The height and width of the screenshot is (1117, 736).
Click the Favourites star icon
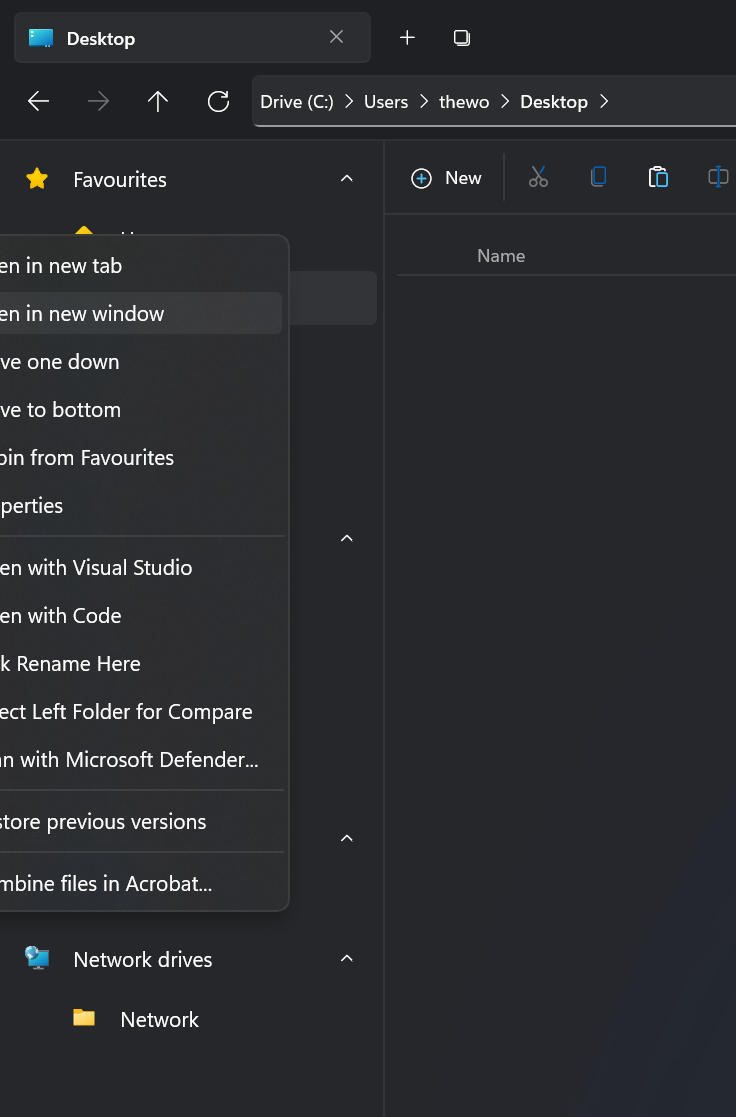click(x=37, y=179)
